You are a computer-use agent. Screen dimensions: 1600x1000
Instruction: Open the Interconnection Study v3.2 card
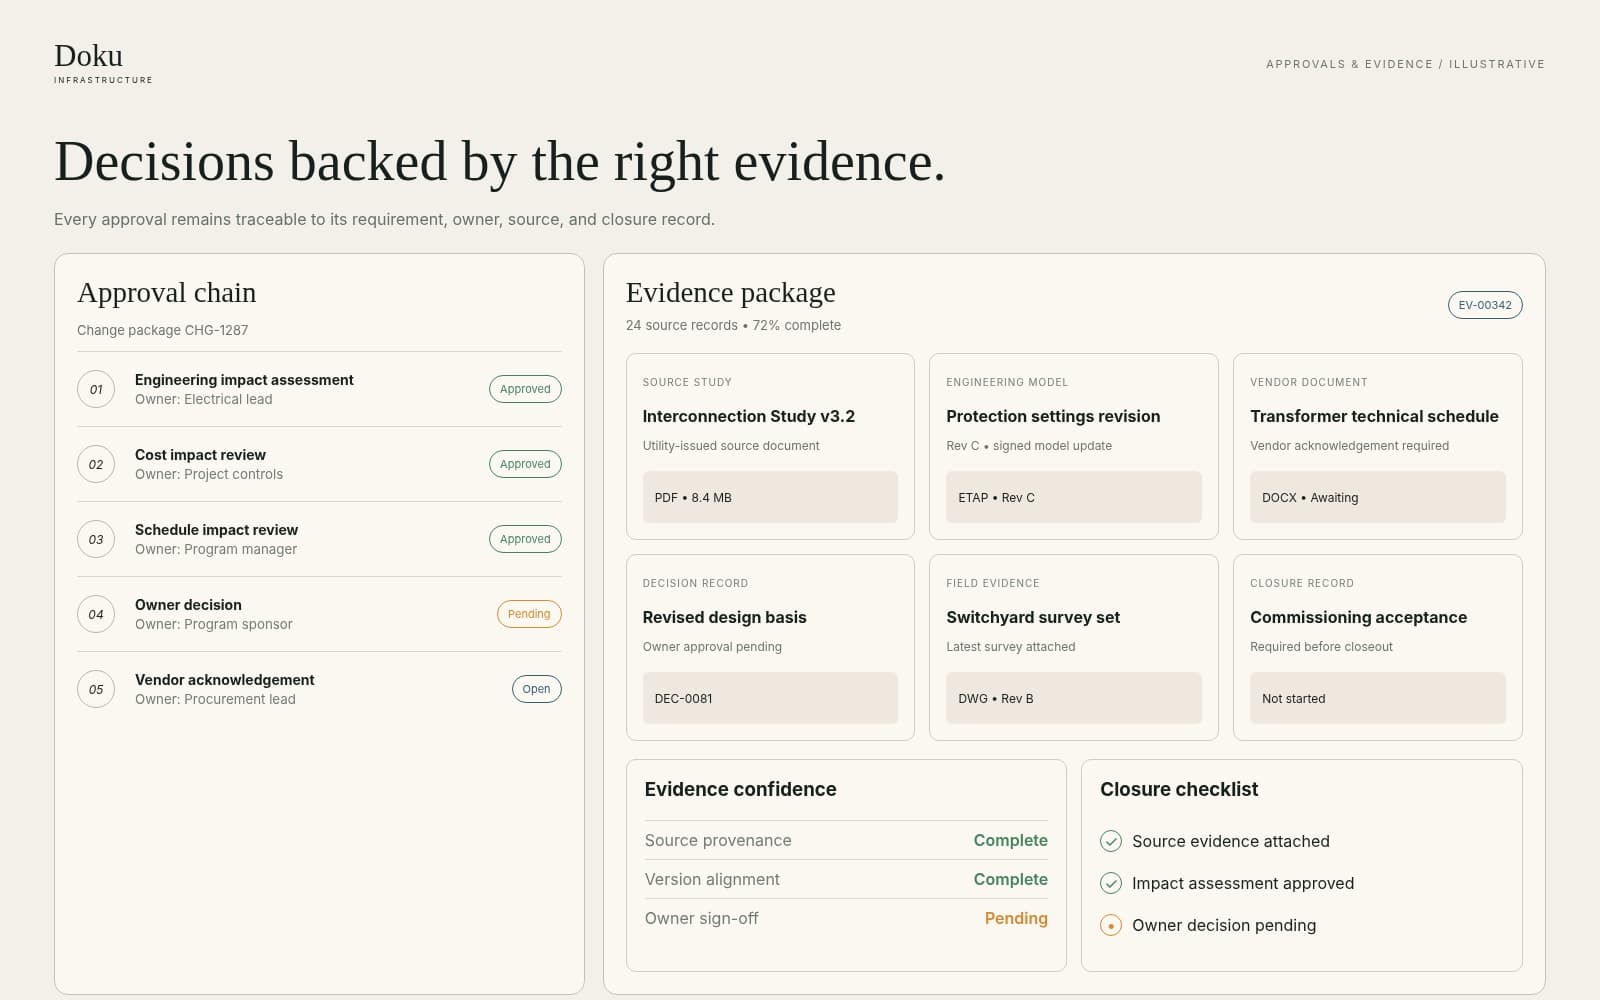coord(770,446)
